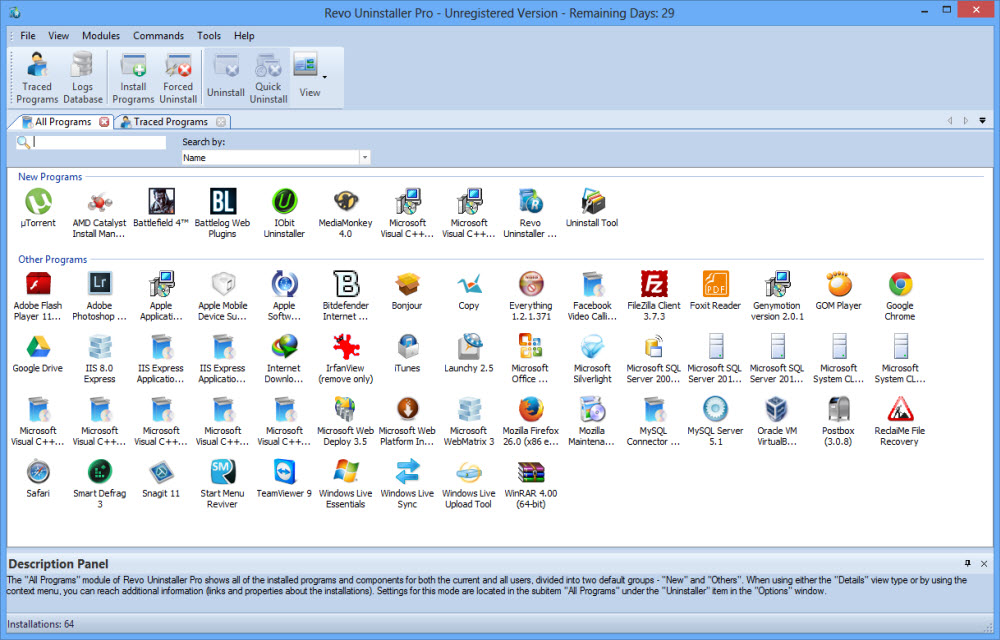Close the All Programs tab

104,121
